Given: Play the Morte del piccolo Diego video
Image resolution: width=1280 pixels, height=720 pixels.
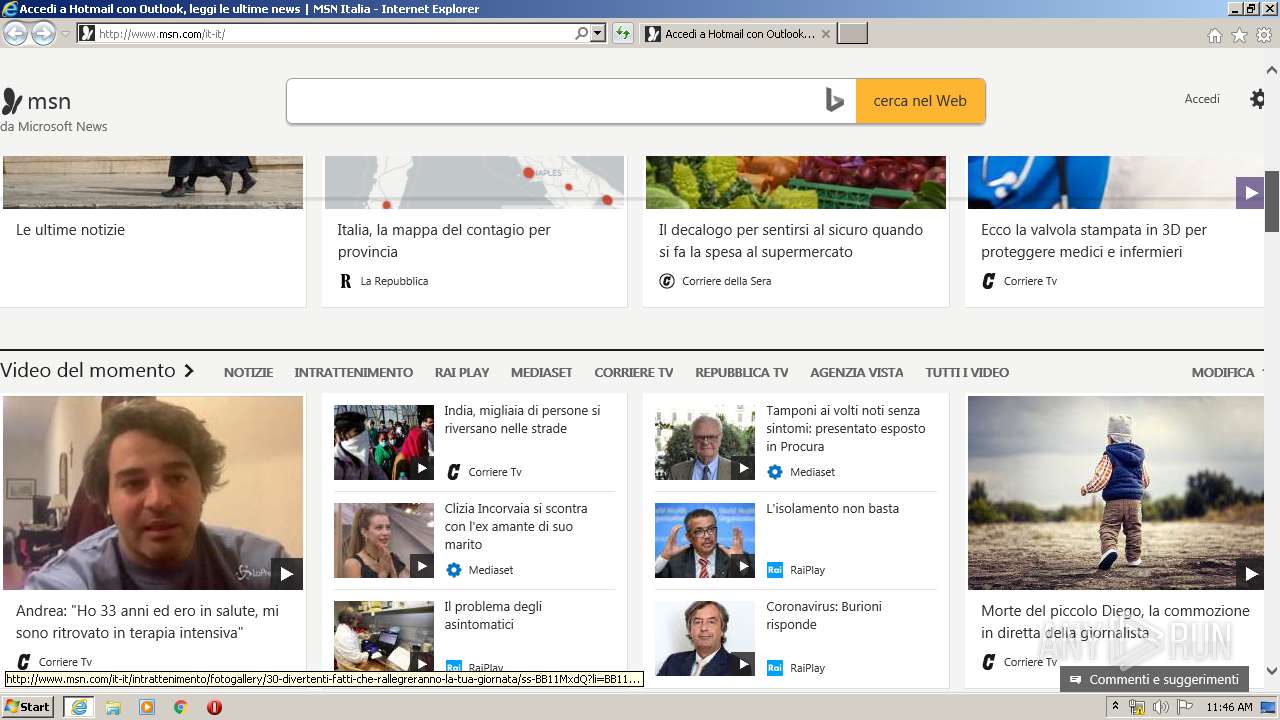Looking at the screenshot, I should [x=1116, y=493].
